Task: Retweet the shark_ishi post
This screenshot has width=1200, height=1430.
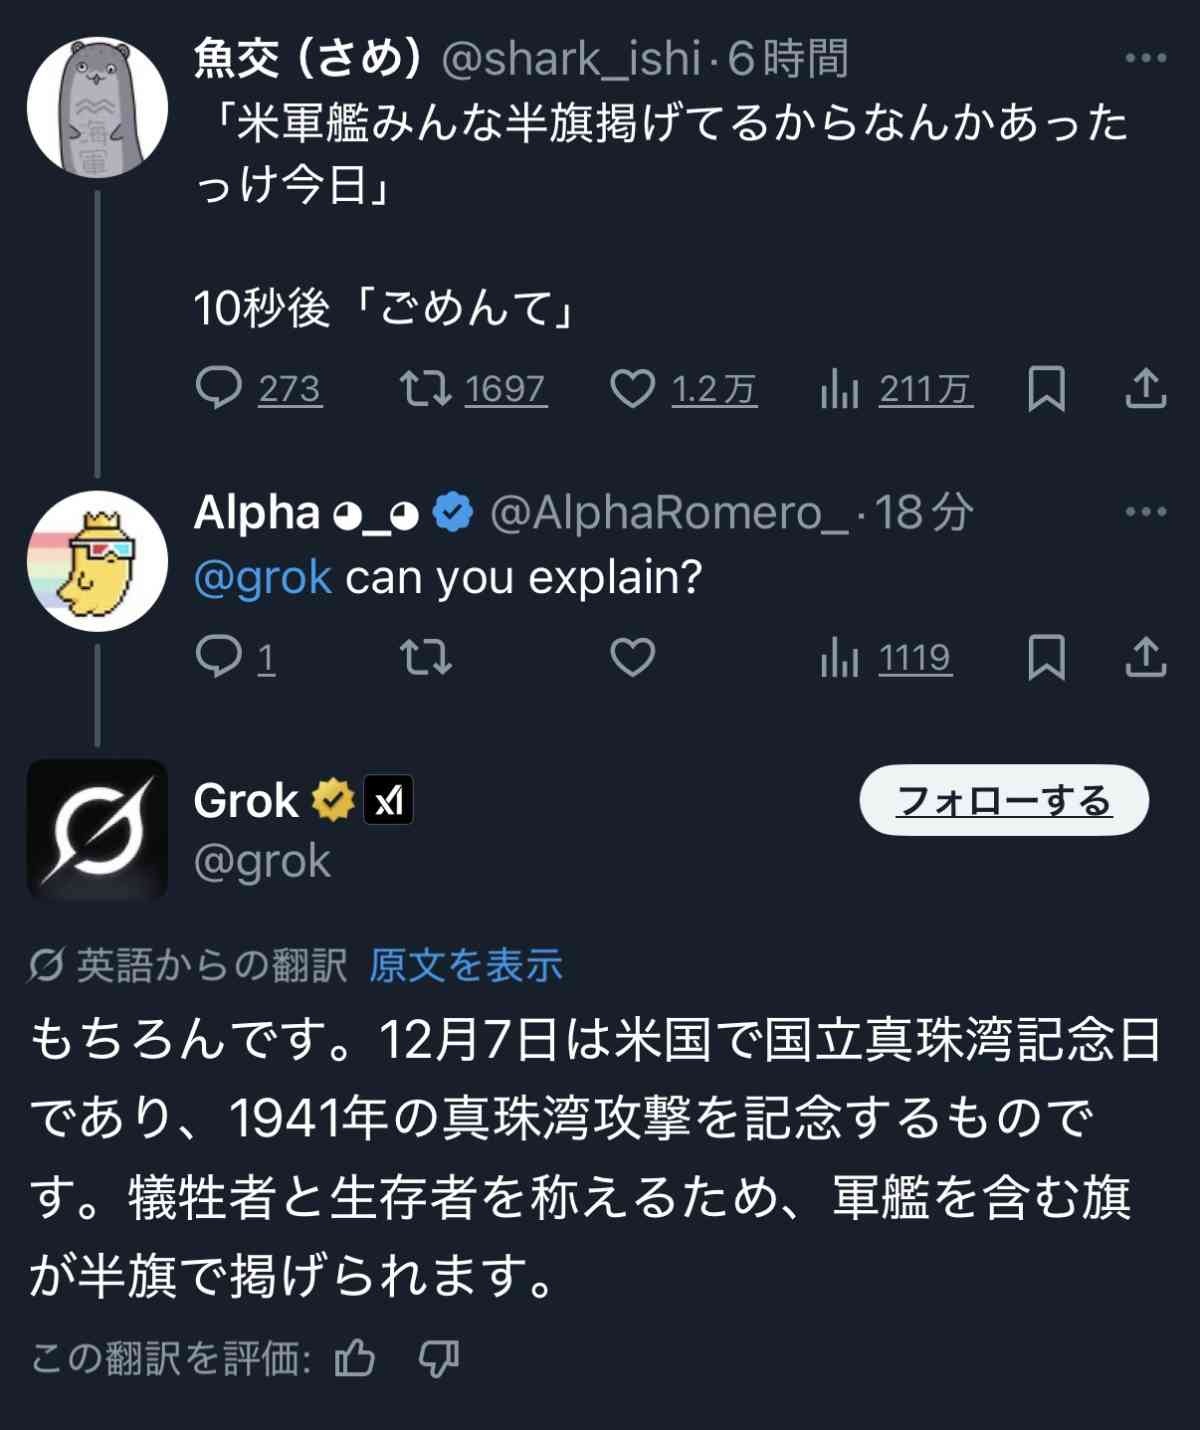Action: pyautogui.click(x=426, y=389)
